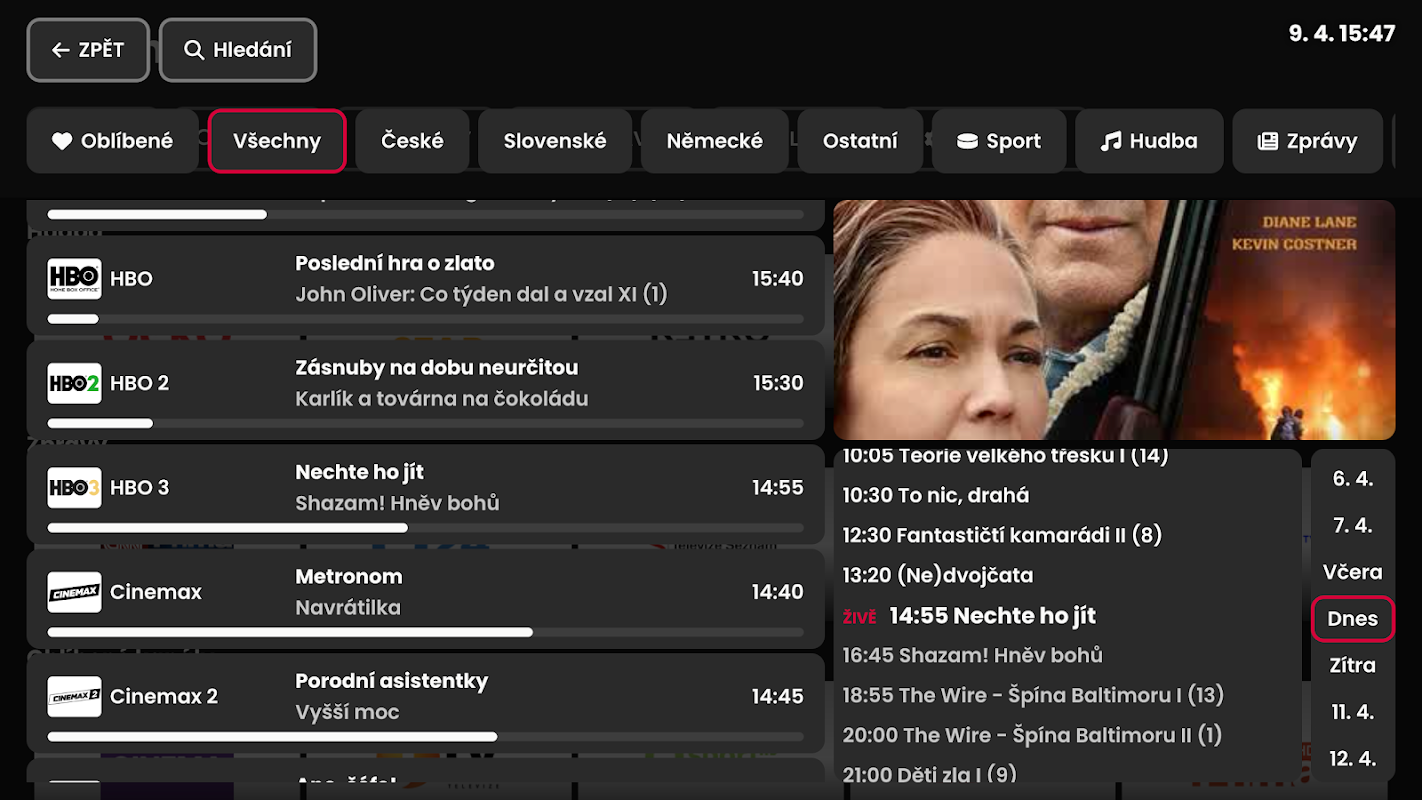Choose Včera in the day list

(x=1352, y=572)
